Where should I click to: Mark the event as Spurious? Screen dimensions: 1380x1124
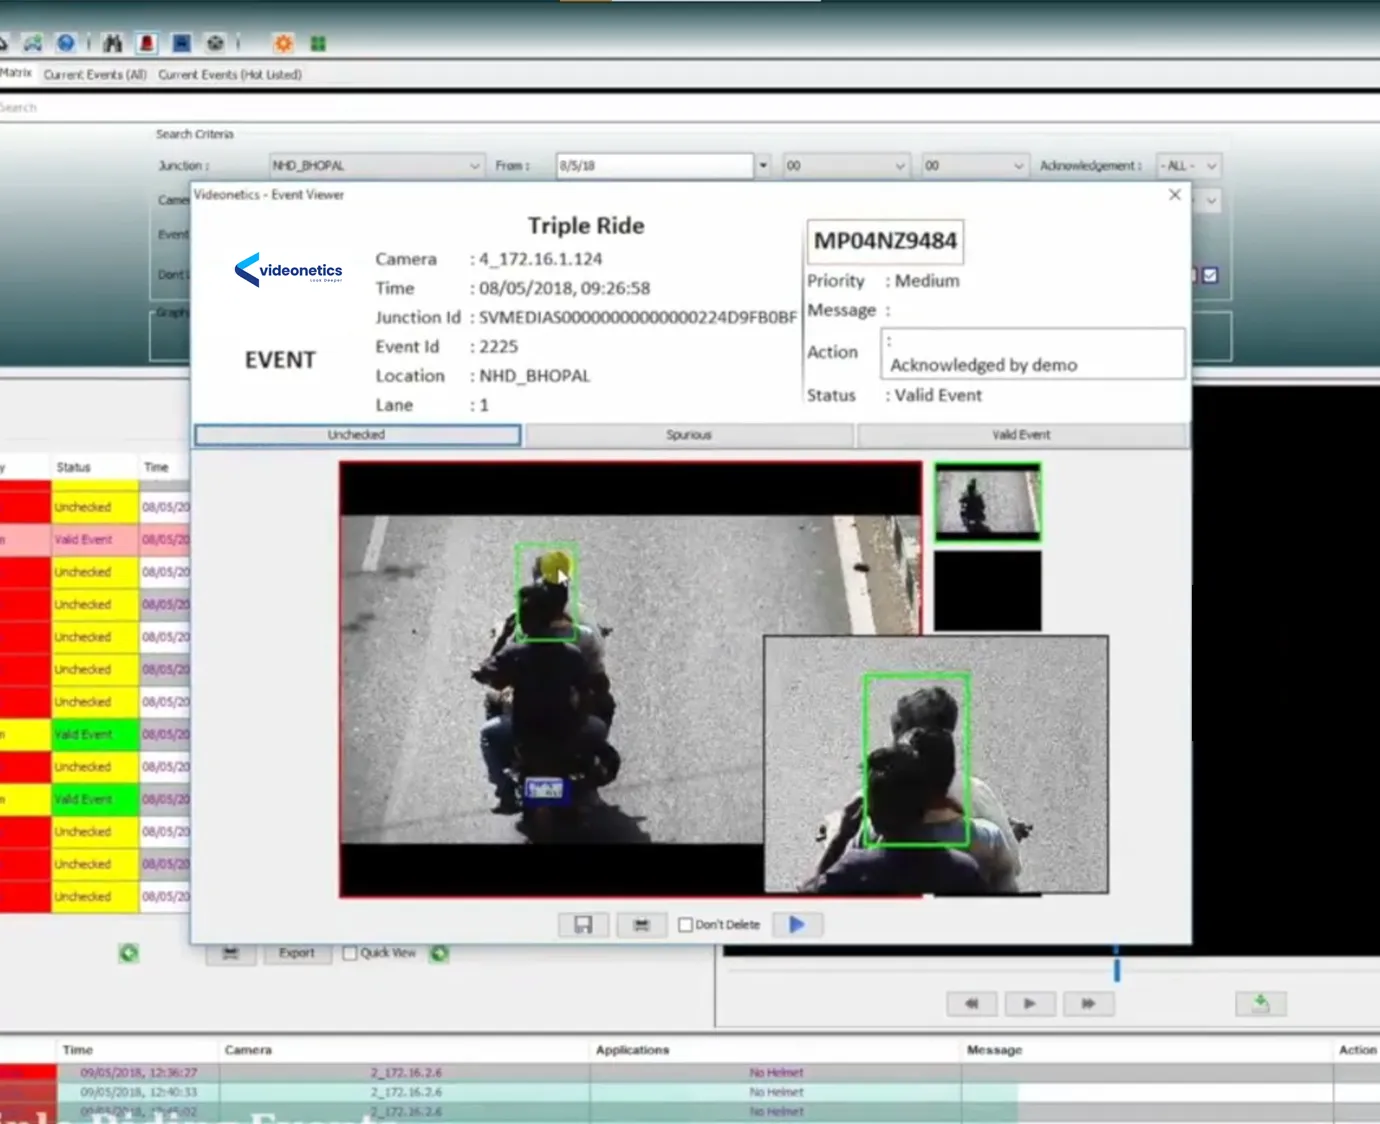(x=689, y=435)
